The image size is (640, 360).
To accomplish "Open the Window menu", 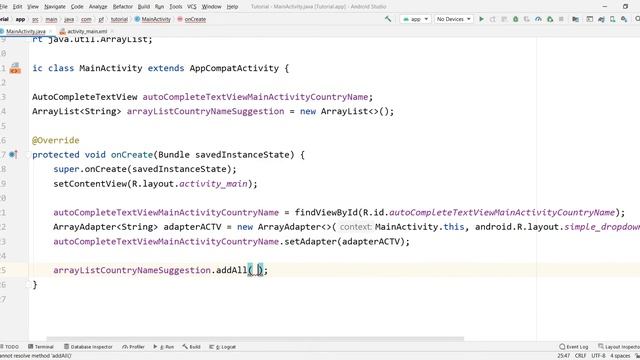I will [x=211, y=7].
